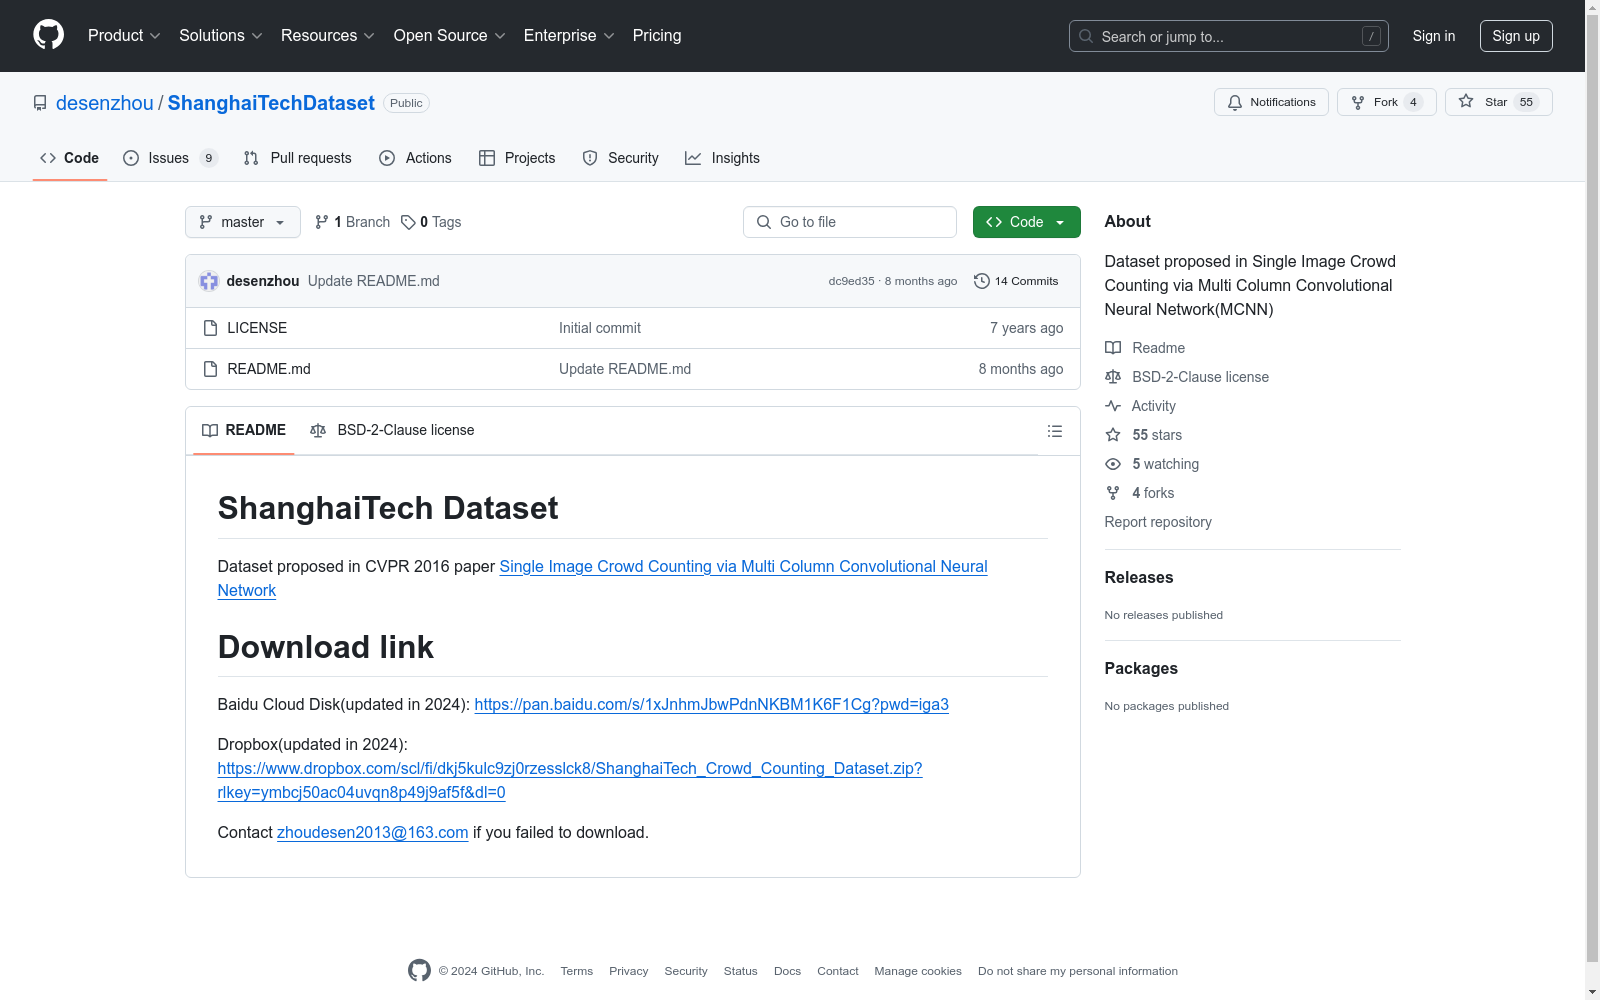Expand the Enterprise menu
The width and height of the screenshot is (1600, 1000).
tap(569, 35)
